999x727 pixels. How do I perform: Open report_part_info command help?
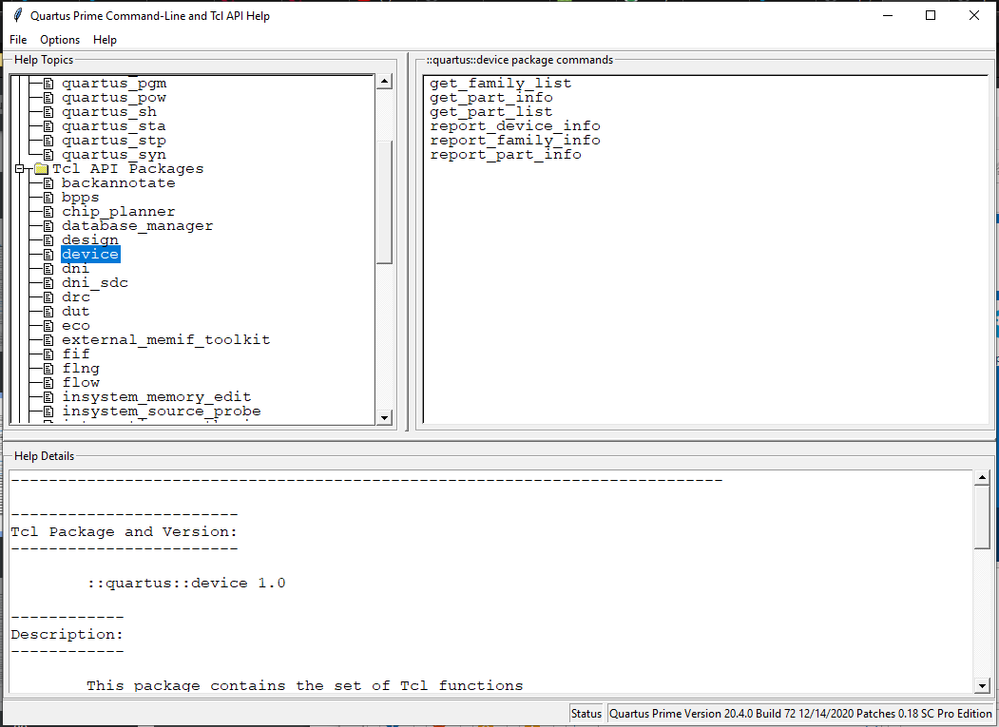506,155
